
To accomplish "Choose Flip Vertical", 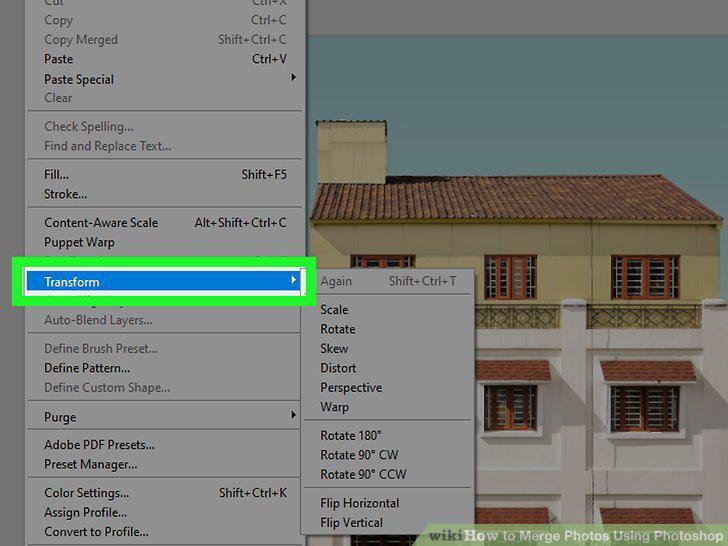I will click(x=388, y=523).
